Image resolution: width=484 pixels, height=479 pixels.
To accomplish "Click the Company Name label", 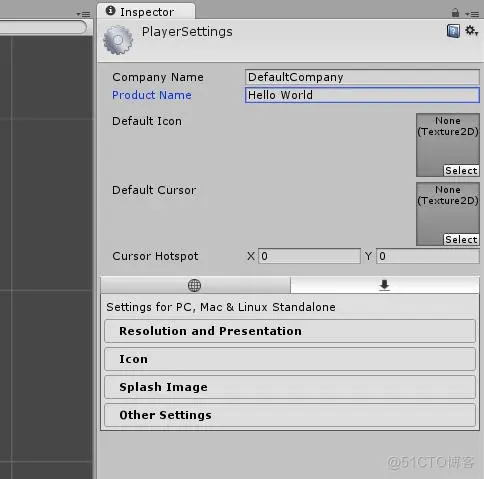I will [158, 77].
